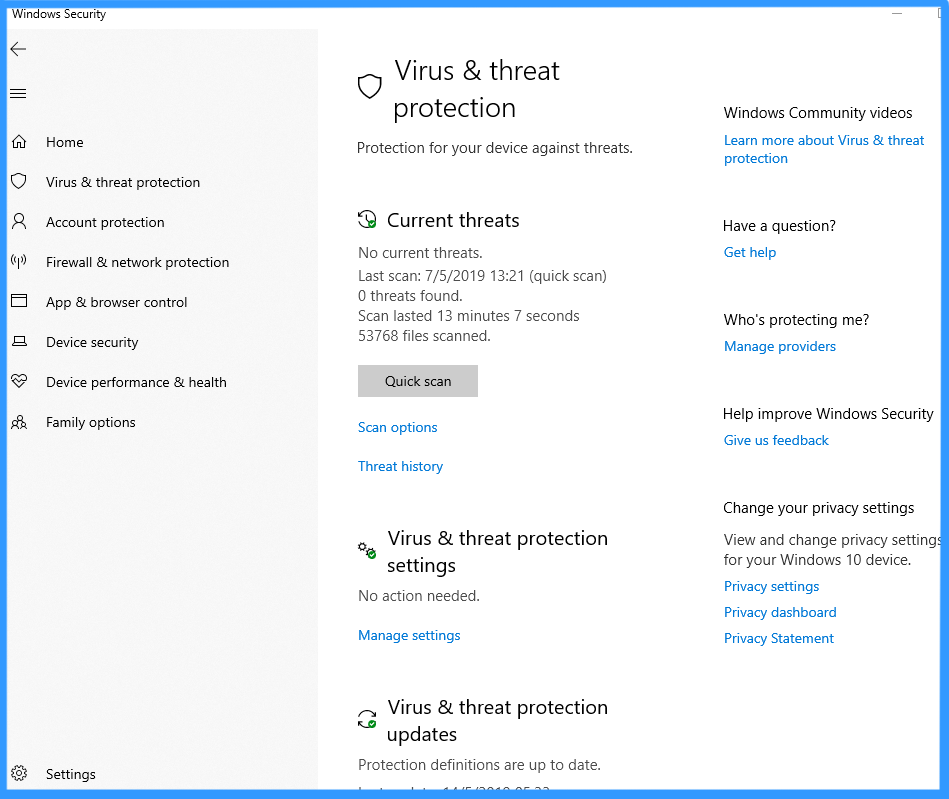Viewport: 949px width, 799px height.
Task: Open Manage providers link
Action: 780,346
